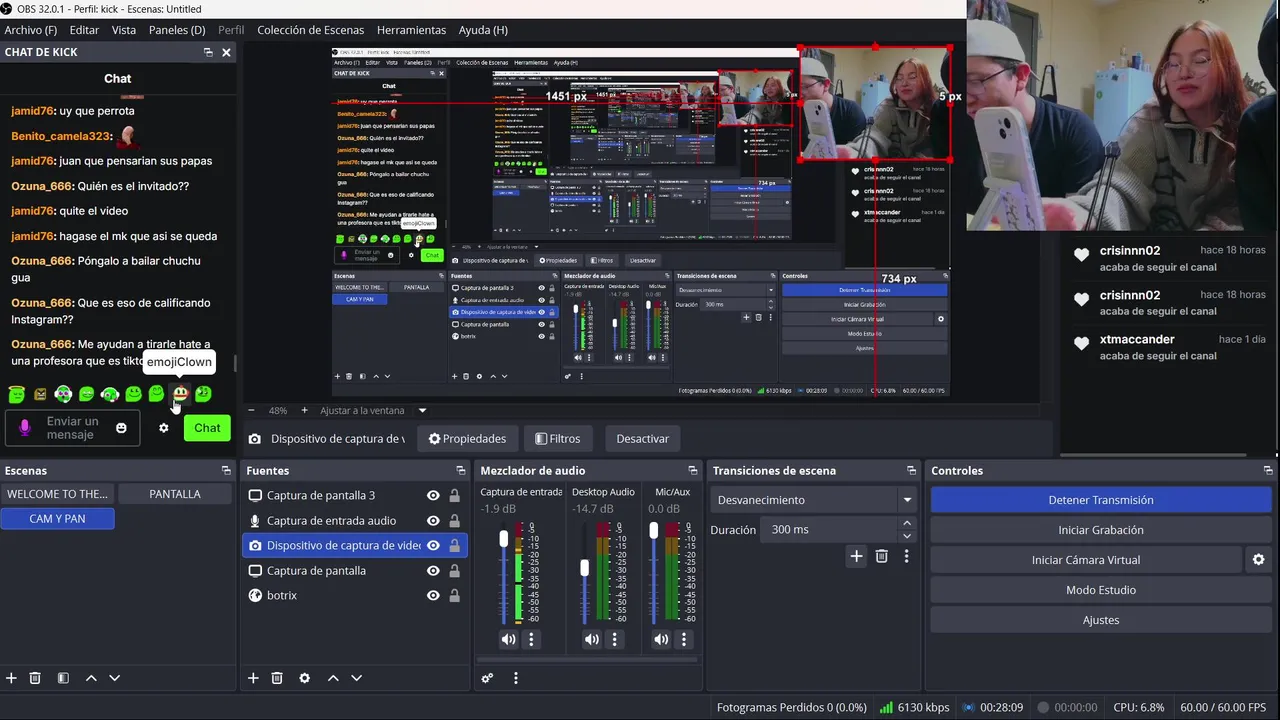Open the Herramientas menu
Image resolution: width=1280 pixels, height=720 pixels.
[412, 30]
